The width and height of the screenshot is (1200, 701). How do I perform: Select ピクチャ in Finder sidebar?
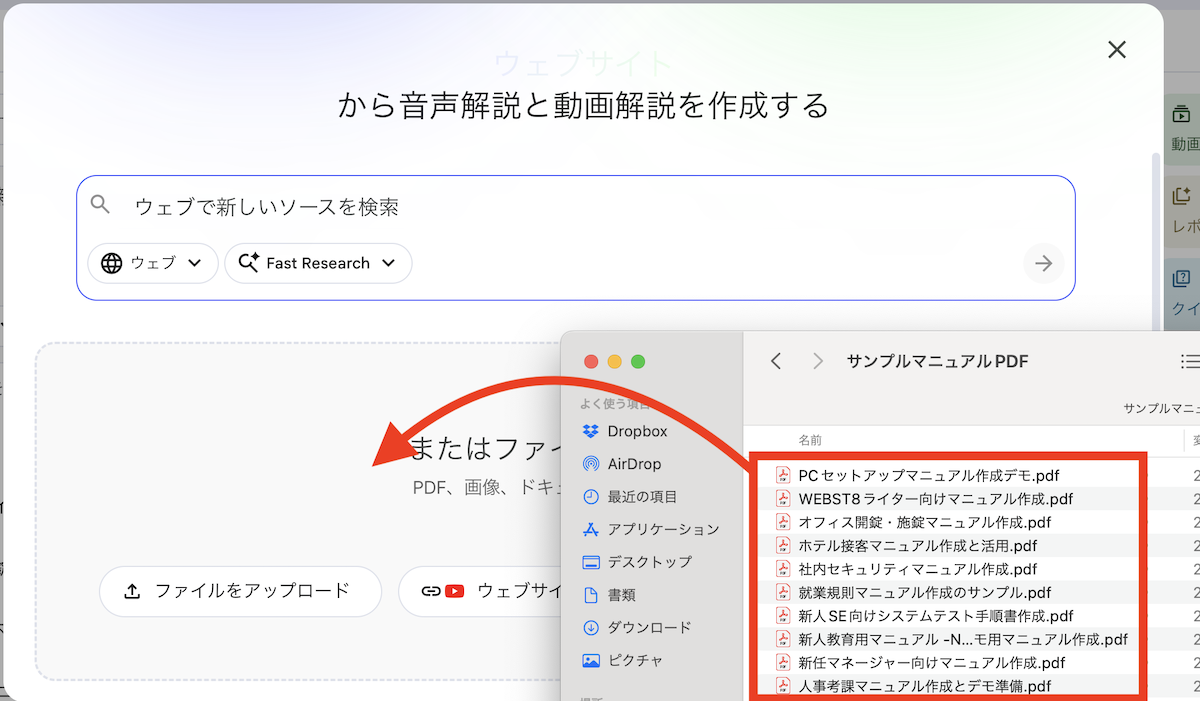[x=634, y=661]
